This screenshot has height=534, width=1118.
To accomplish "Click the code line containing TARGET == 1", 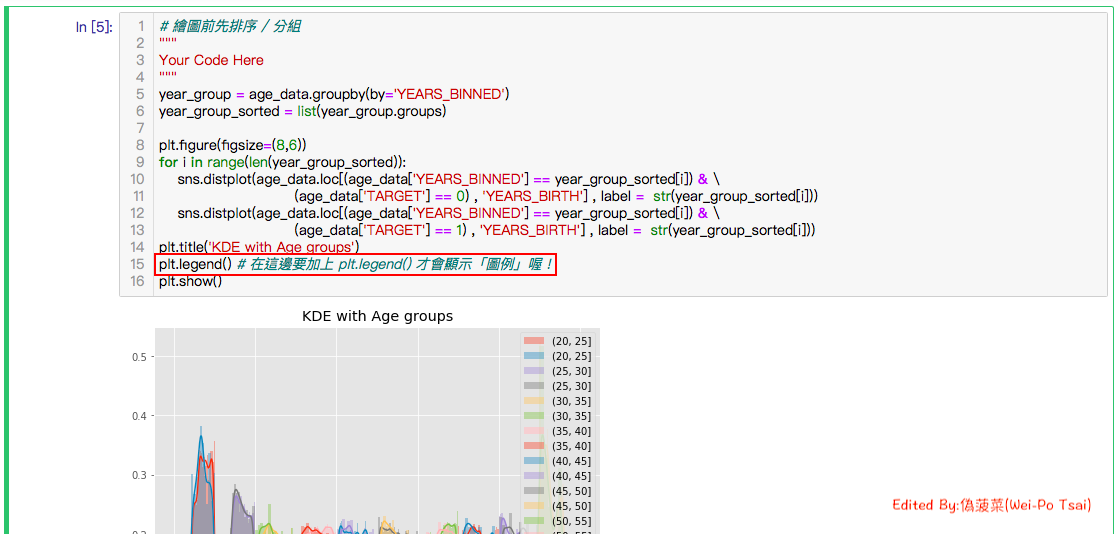I will point(555,230).
